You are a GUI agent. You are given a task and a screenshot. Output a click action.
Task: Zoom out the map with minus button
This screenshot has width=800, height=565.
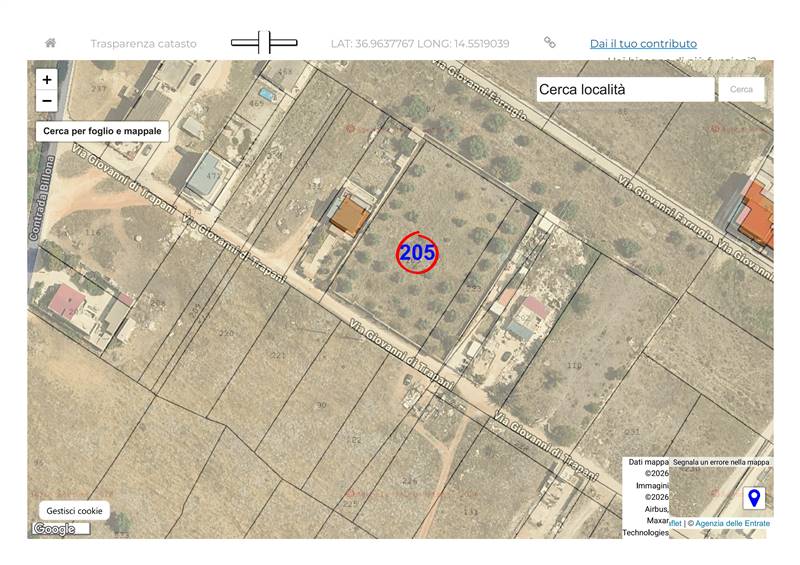[47, 101]
